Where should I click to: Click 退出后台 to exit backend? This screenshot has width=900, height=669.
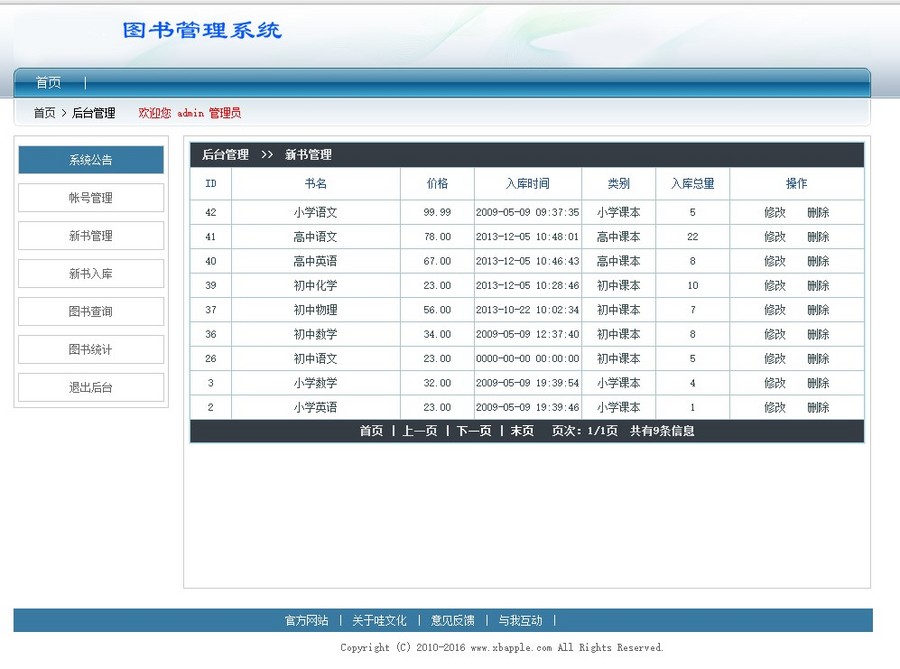pos(90,386)
